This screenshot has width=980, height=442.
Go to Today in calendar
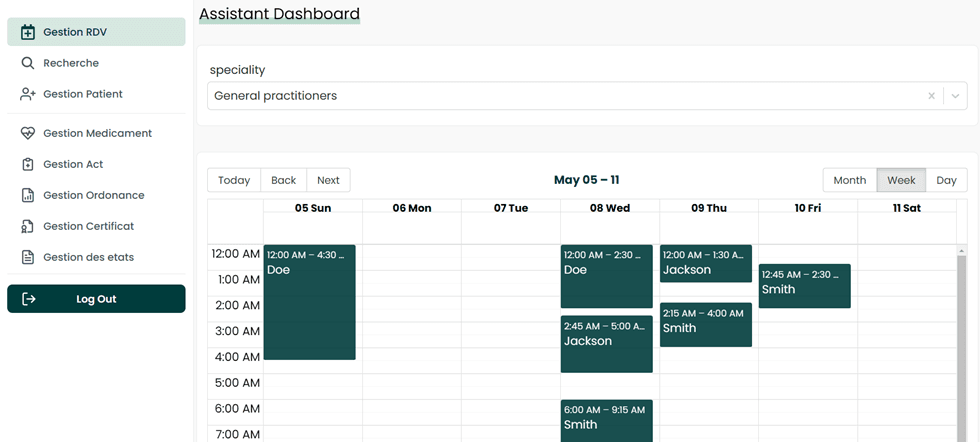coord(234,180)
